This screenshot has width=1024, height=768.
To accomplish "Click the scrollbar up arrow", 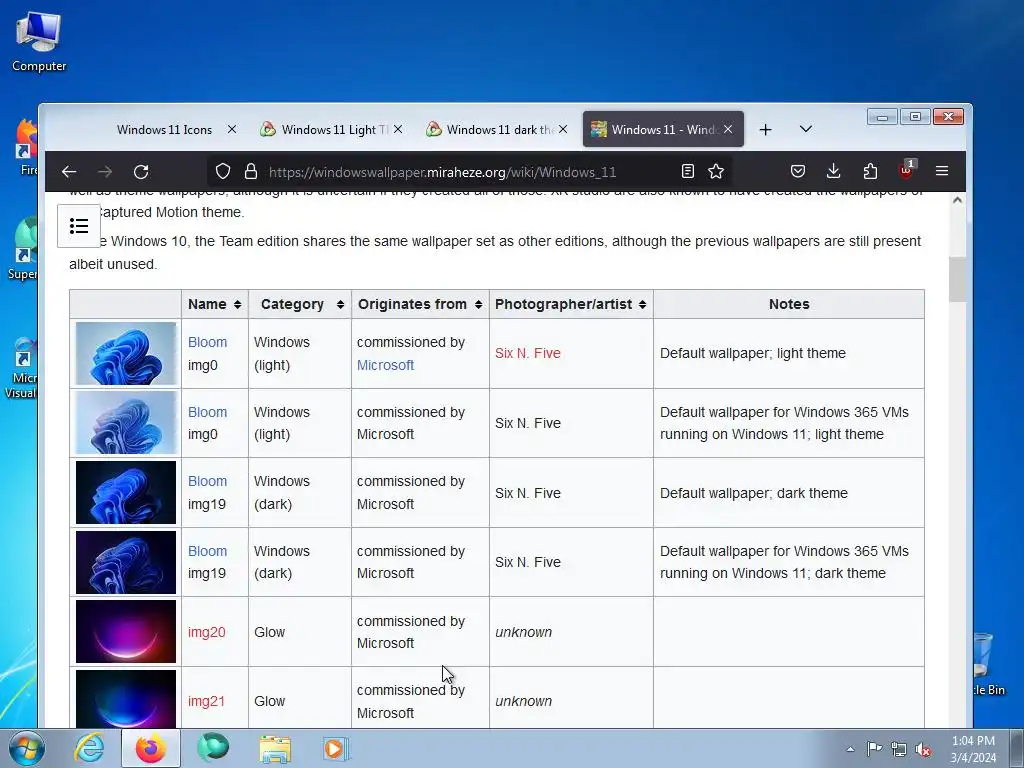I will pyautogui.click(x=957, y=200).
